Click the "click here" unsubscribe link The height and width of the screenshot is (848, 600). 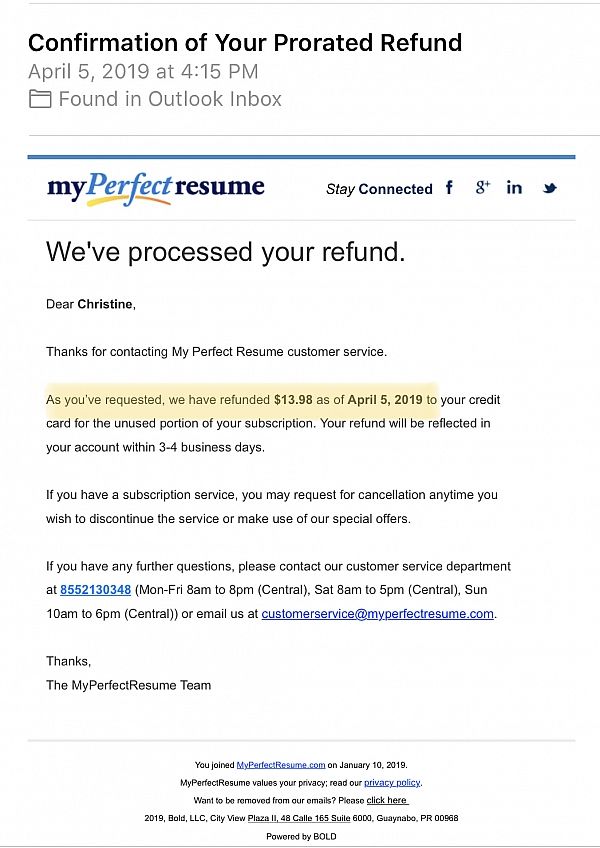click(387, 800)
